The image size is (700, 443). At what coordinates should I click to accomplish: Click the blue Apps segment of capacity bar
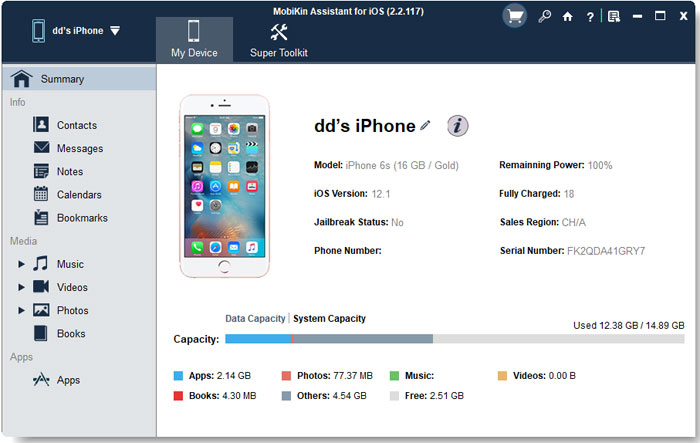click(258, 339)
